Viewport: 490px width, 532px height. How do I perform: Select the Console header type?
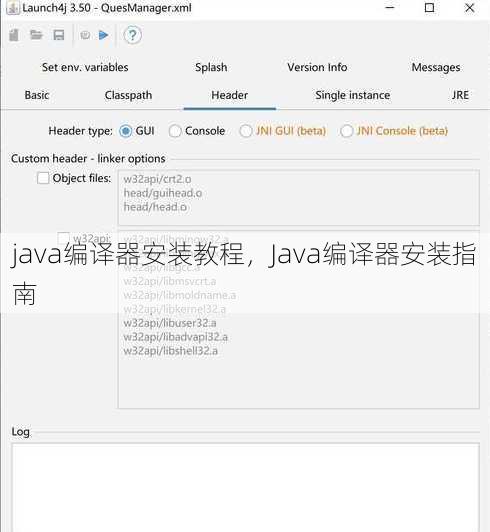(x=175, y=131)
